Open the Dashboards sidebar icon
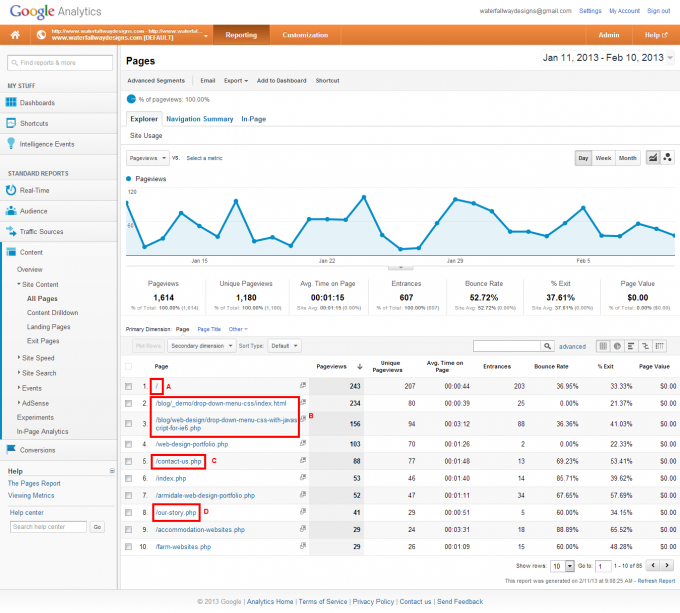Image resolution: width=680 pixels, height=613 pixels. (x=11, y=102)
